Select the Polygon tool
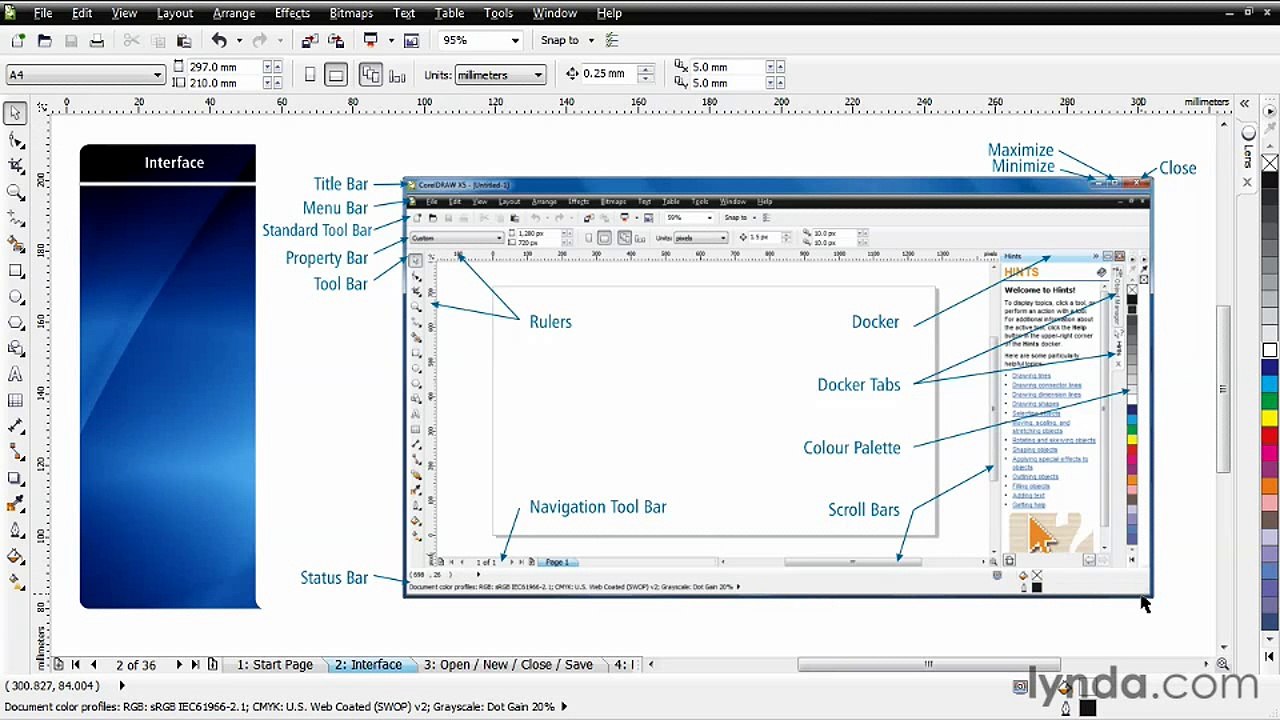The width and height of the screenshot is (1280, 720). point(16,323)
